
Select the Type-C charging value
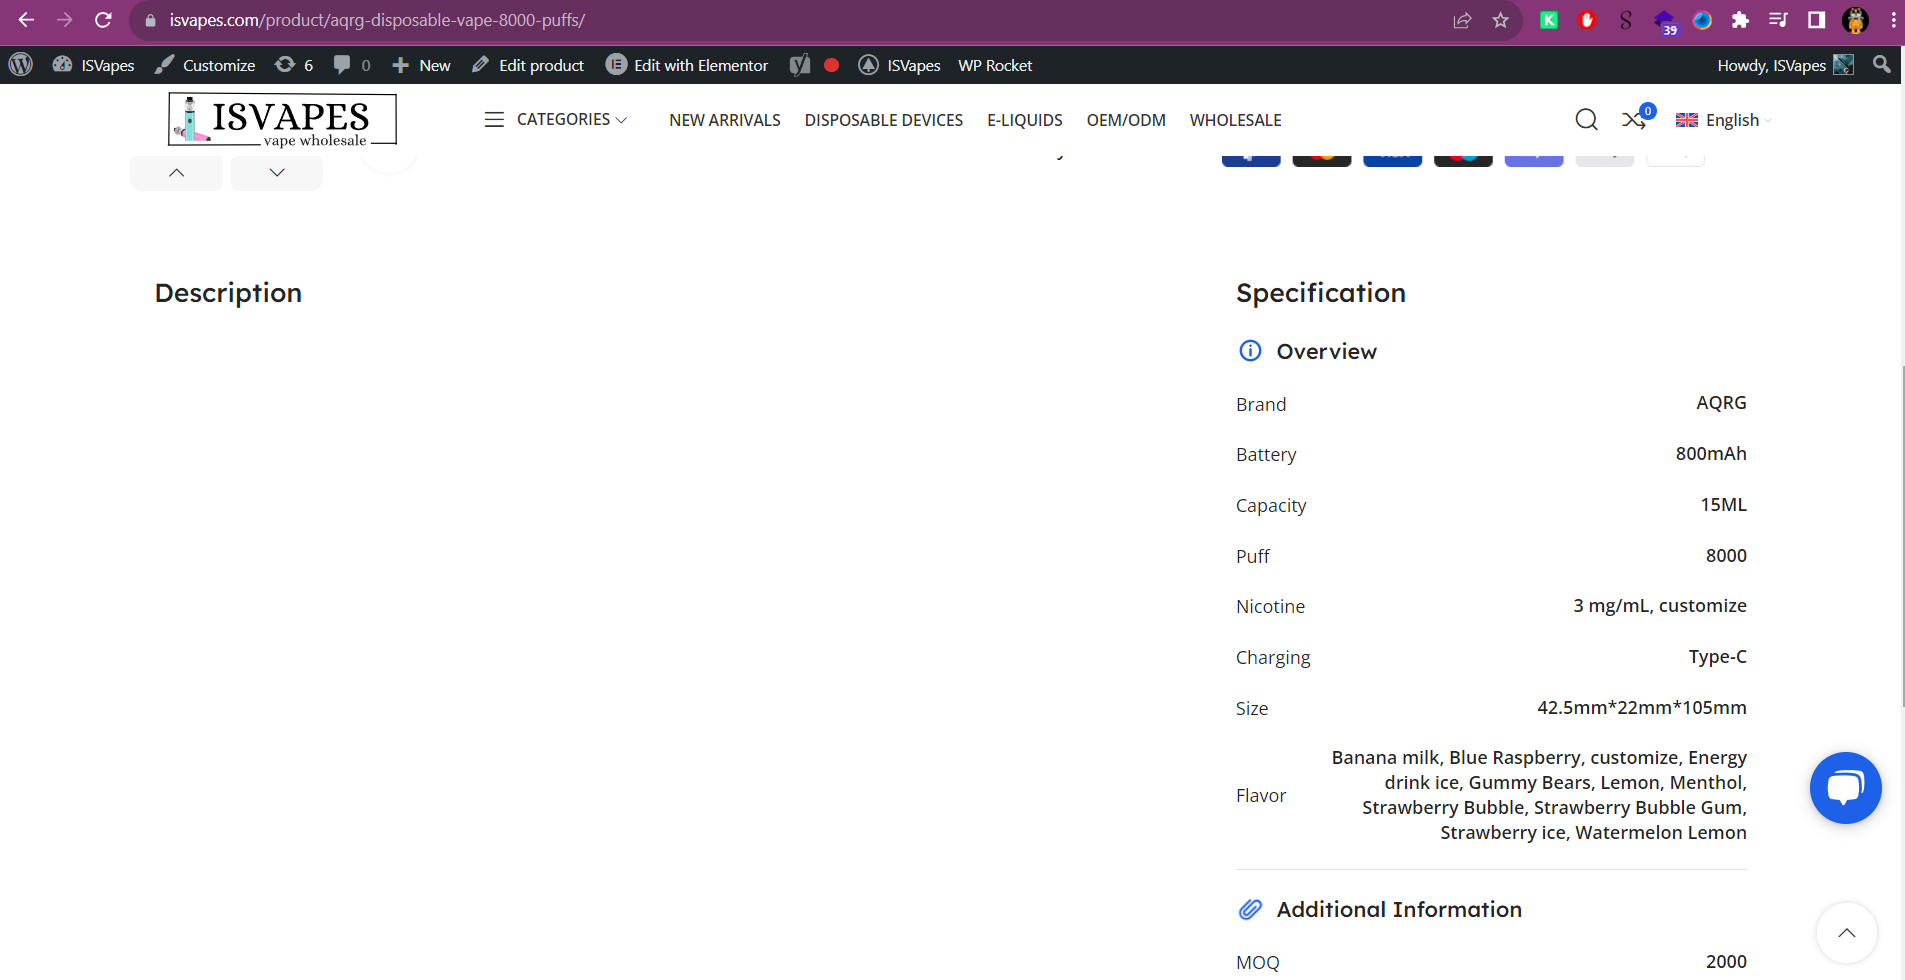[1718, 657]
